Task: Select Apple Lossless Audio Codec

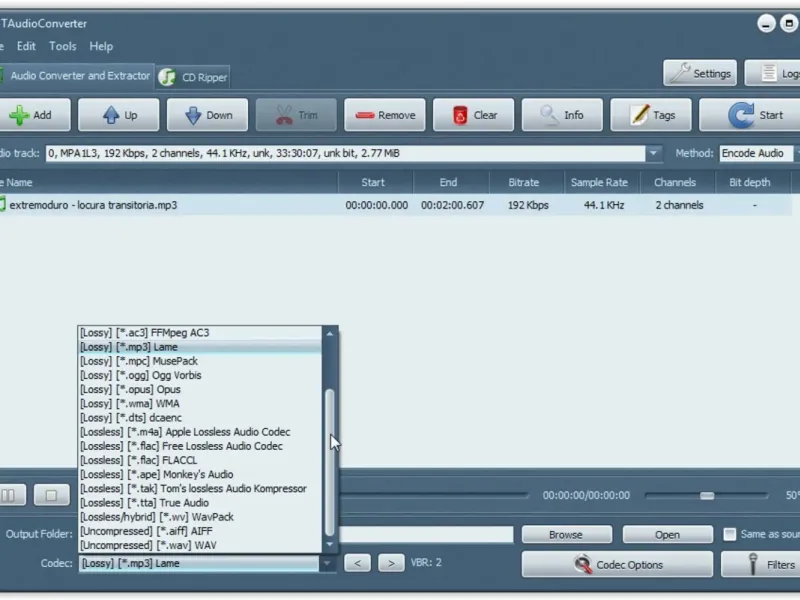Action: 201,432
